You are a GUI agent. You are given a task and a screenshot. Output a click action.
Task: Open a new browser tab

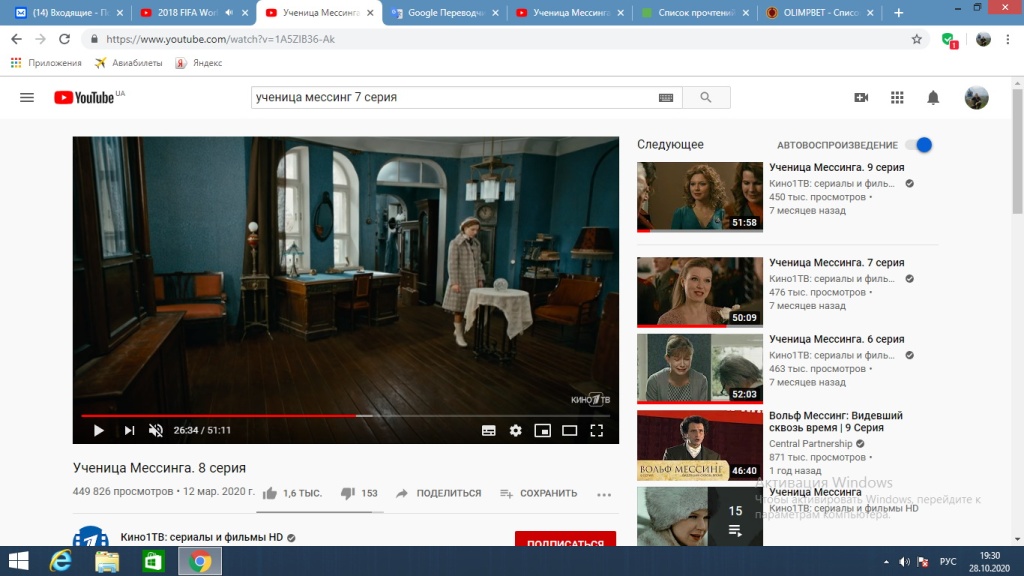click(899, 12)
